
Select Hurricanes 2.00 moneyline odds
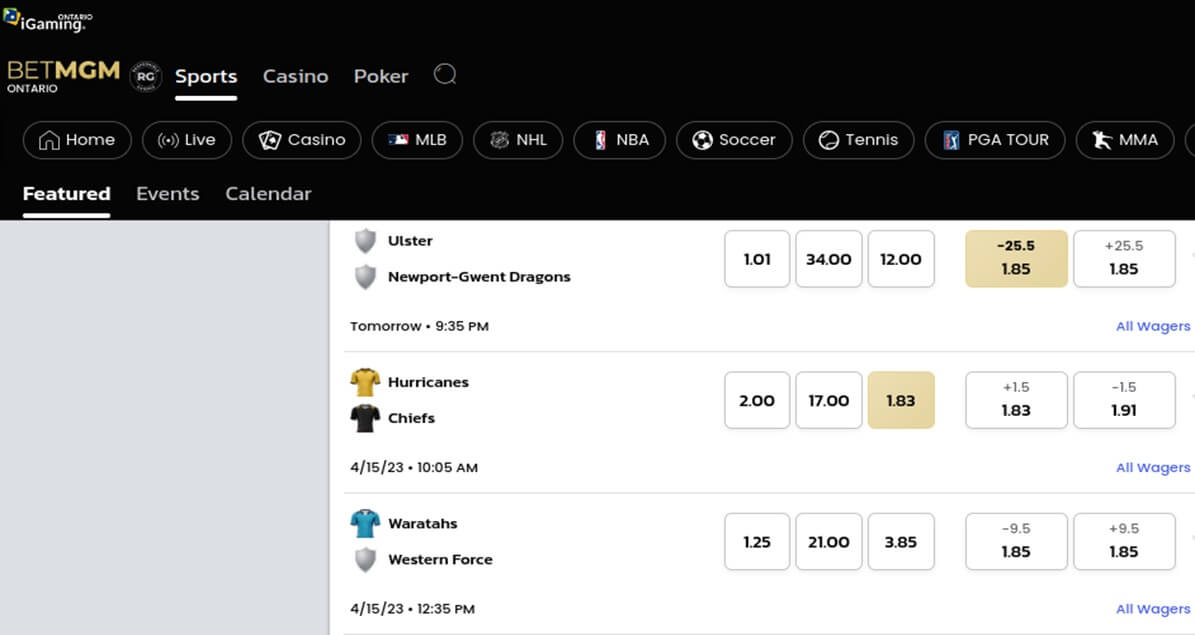tap(757, 400)
